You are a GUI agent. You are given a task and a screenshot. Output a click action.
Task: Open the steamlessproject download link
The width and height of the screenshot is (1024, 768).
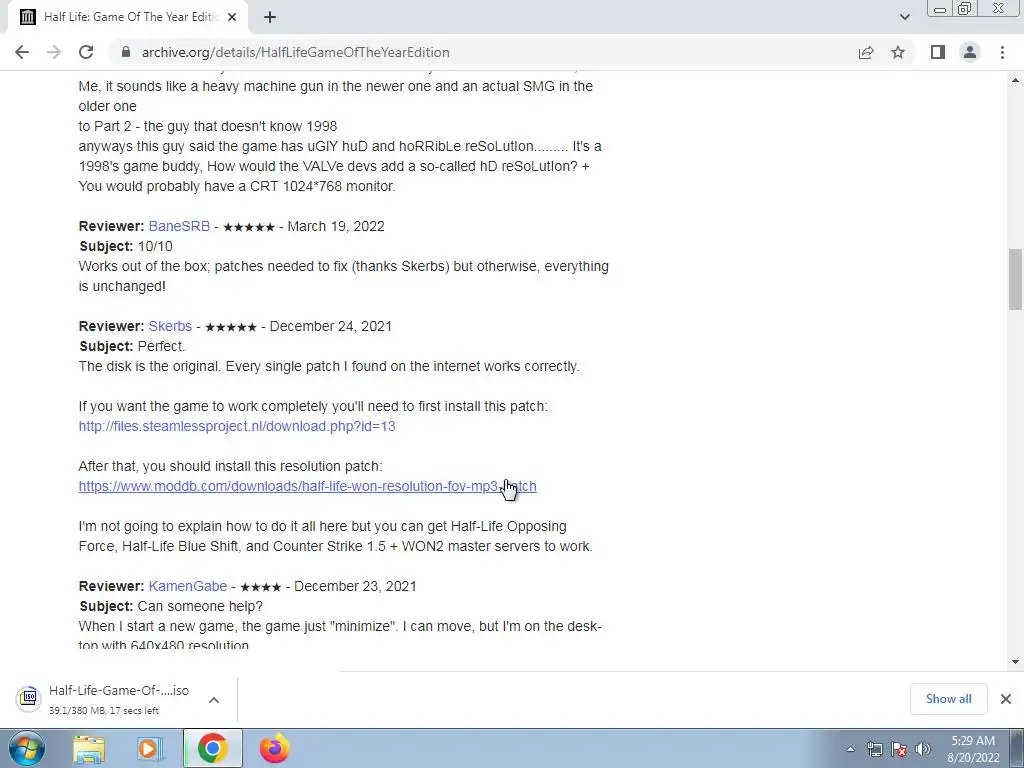[x=237, y=426]
